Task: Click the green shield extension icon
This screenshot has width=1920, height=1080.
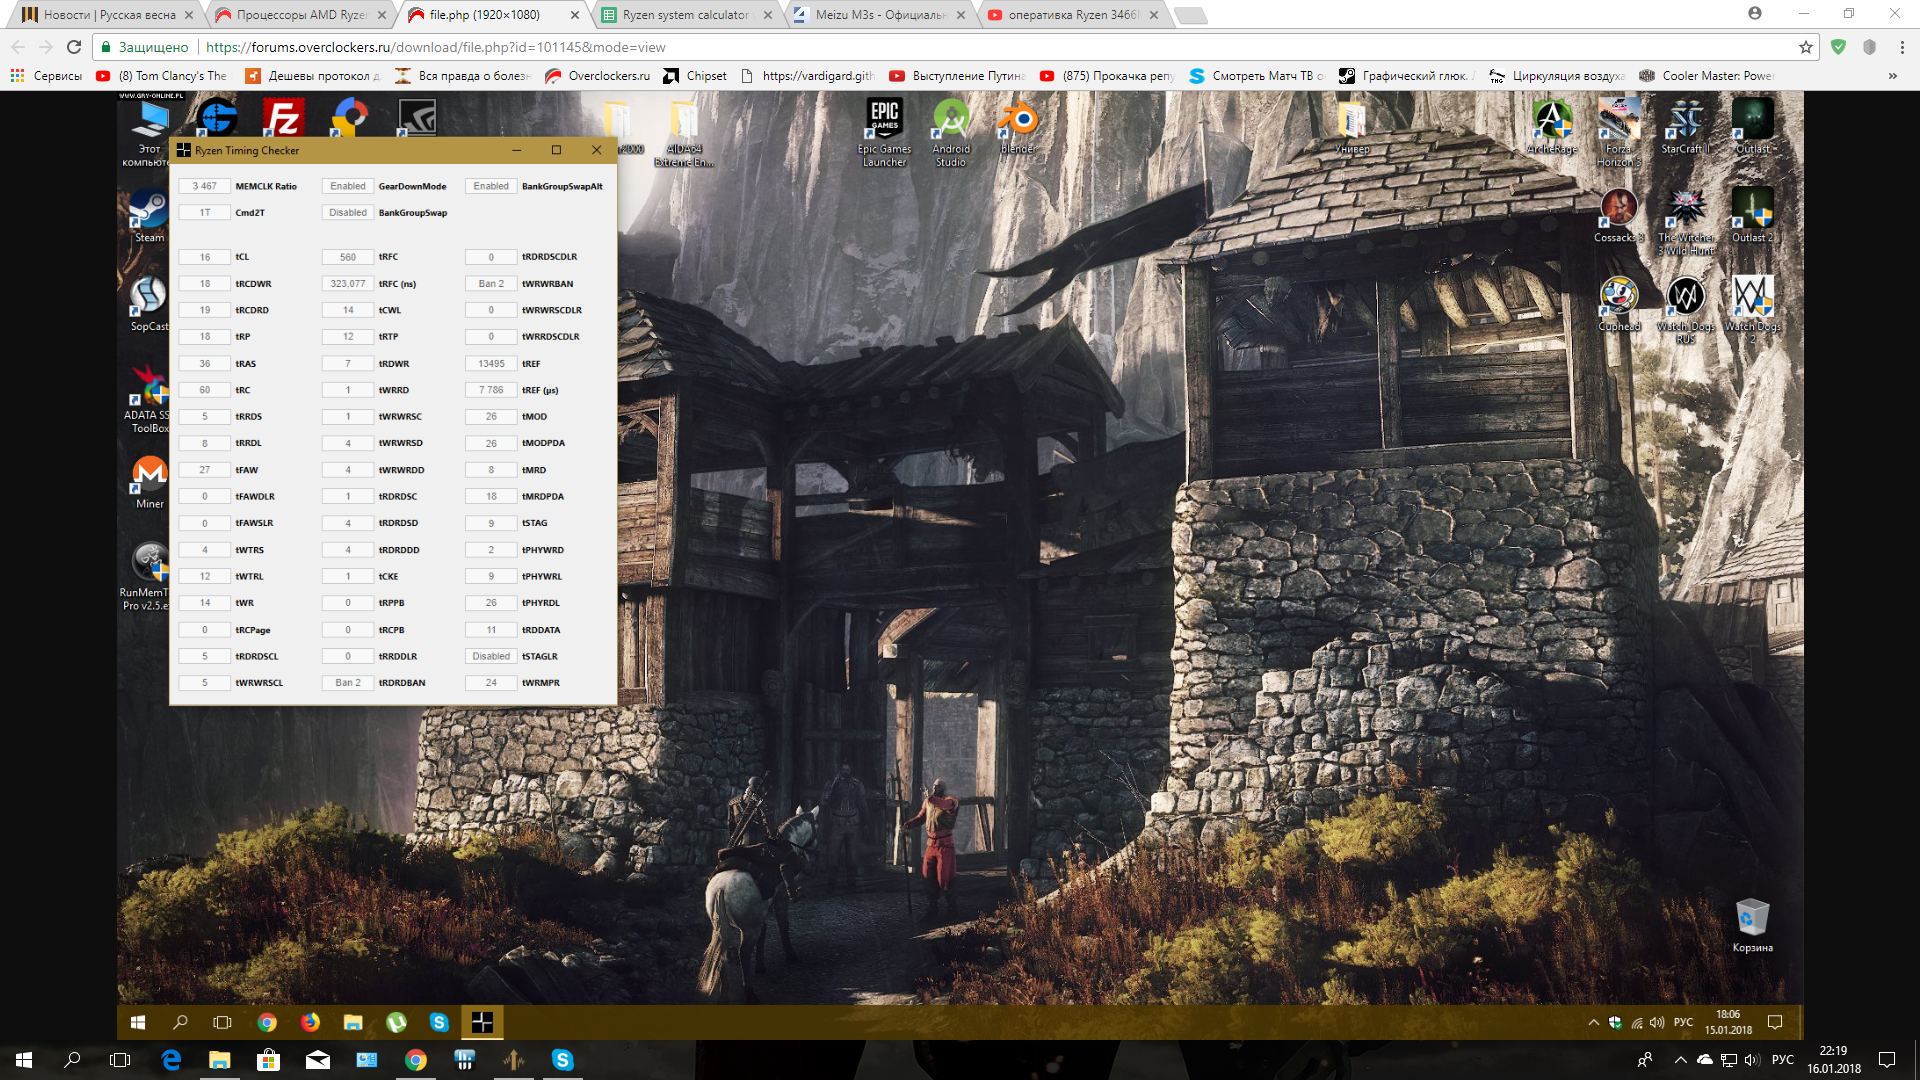Action: pyautogui.click(x=1838, y=47)
